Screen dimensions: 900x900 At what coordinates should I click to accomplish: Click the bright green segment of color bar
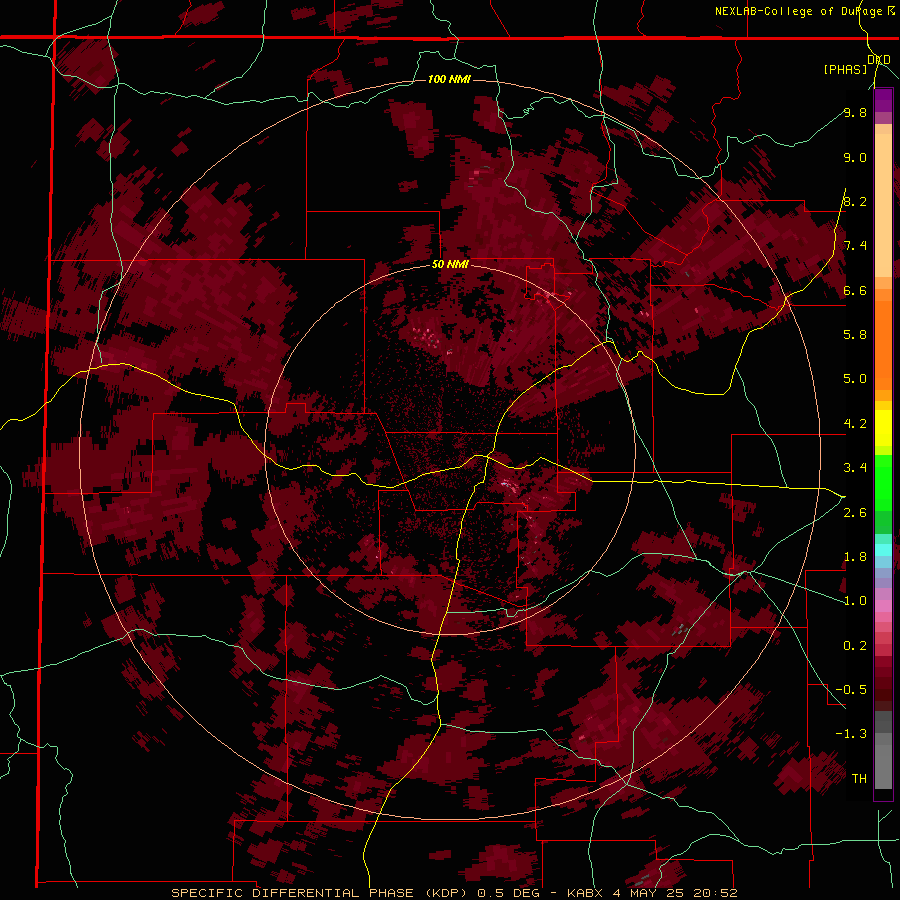tap(883, 483)
